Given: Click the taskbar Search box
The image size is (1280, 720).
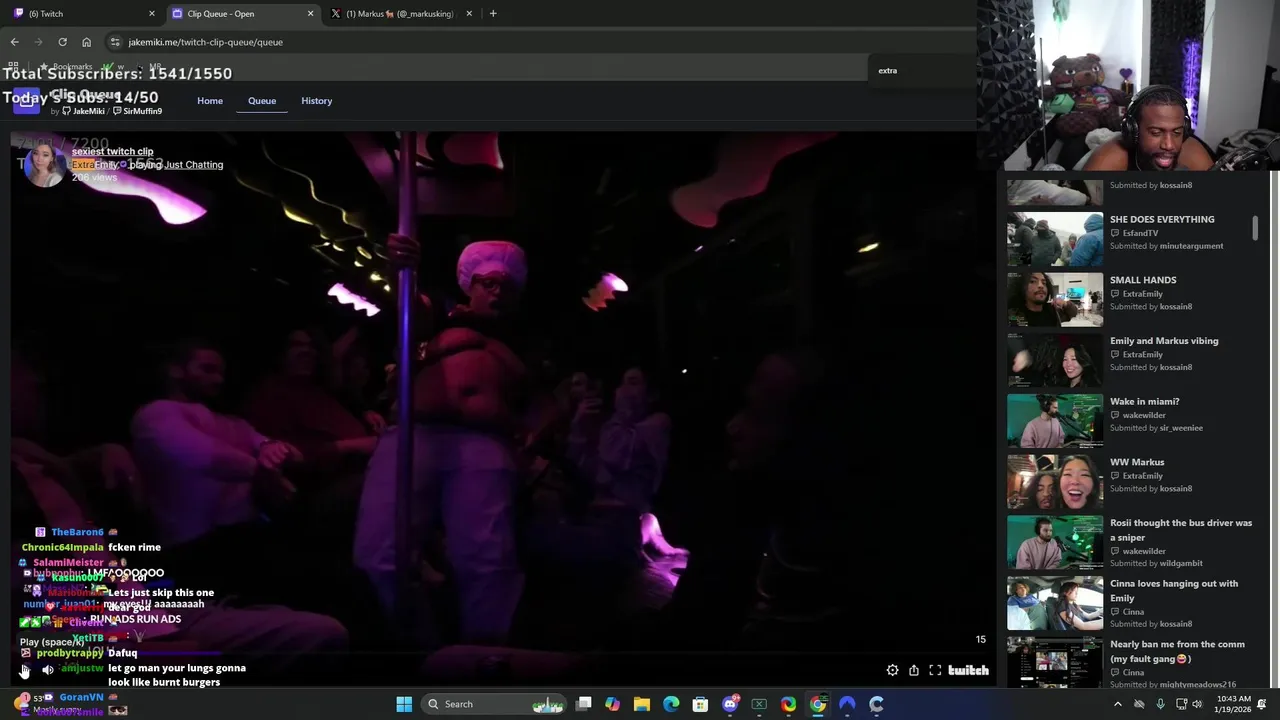Looking at the screenshot, I should 495,704.
